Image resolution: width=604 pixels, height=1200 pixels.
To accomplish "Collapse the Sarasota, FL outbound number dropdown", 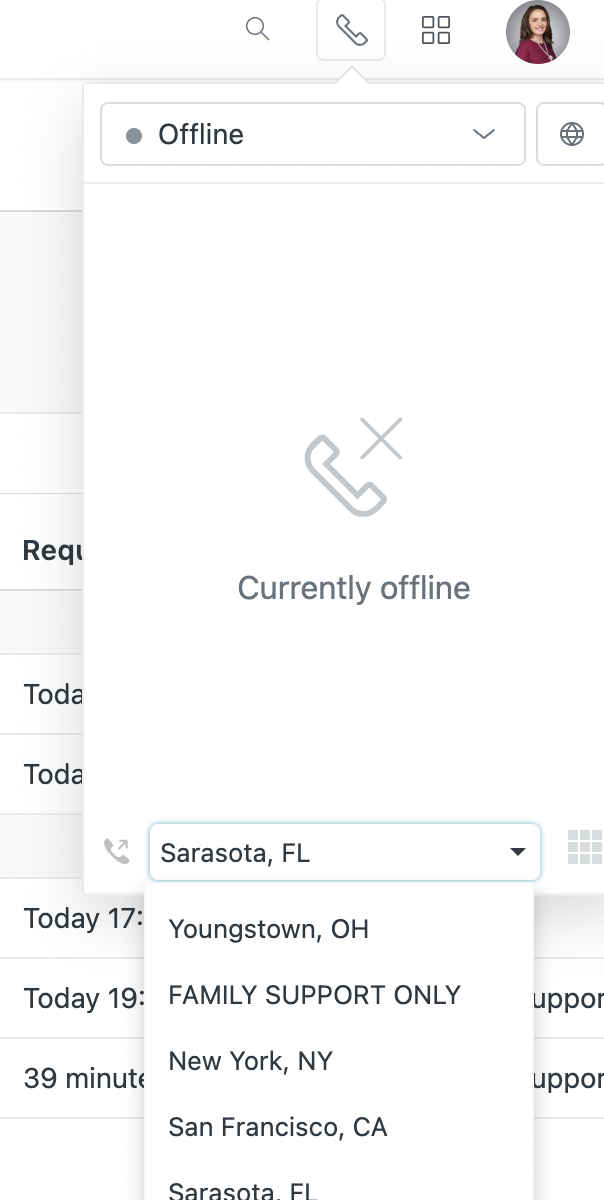I will (x=517, y=852).
